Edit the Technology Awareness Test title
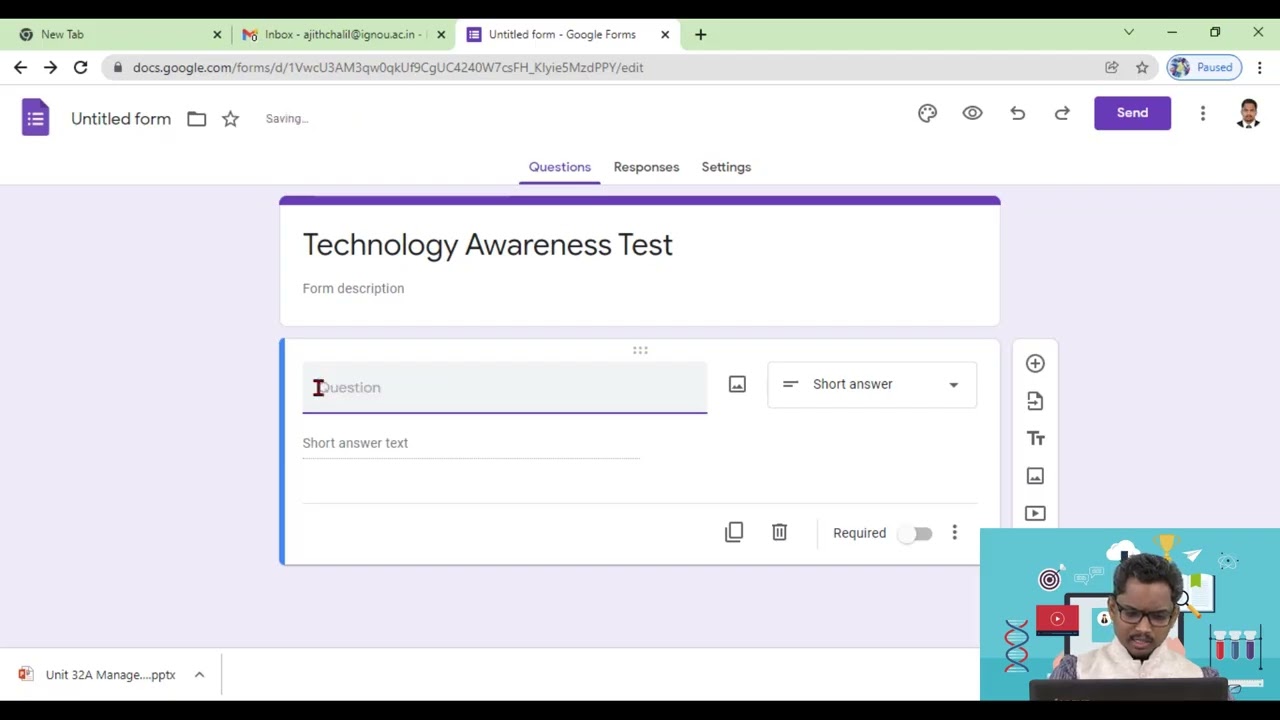Image resolution: width=1280 pixels, height=720 pixels. point(488,245)
